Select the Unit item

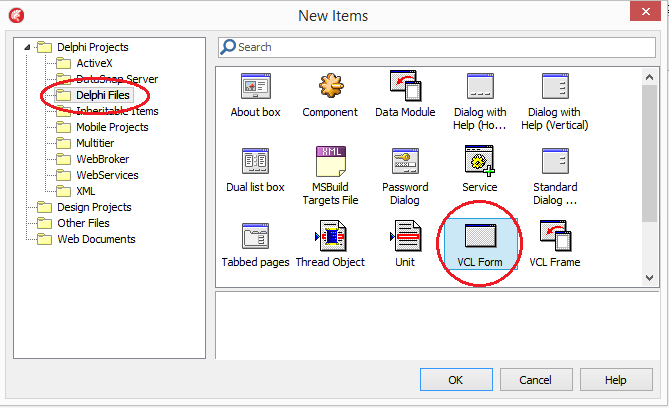pos(405,245)
